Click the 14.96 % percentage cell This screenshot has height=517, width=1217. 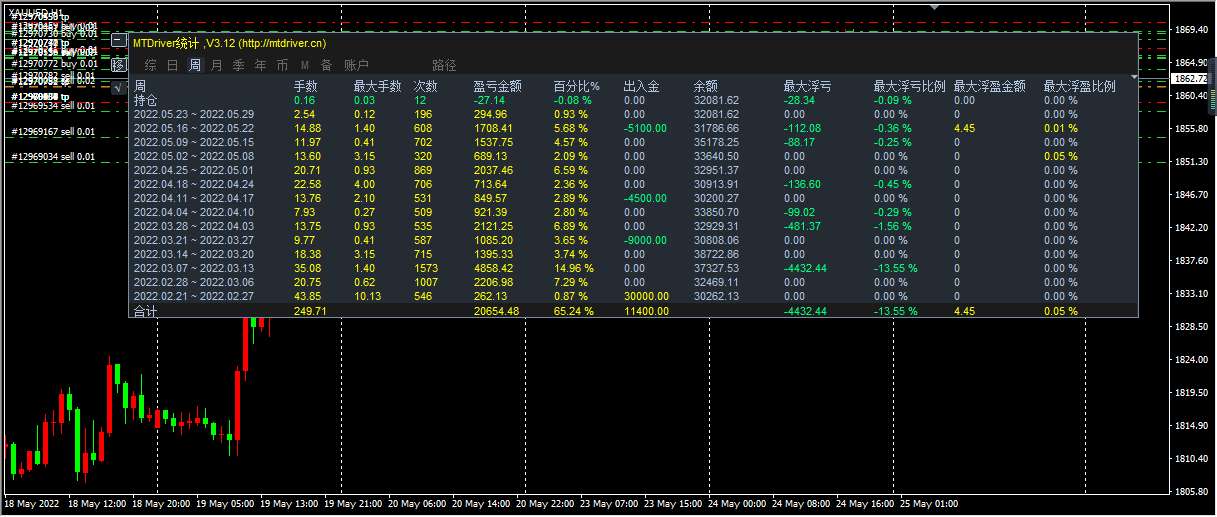pos(574,268)
